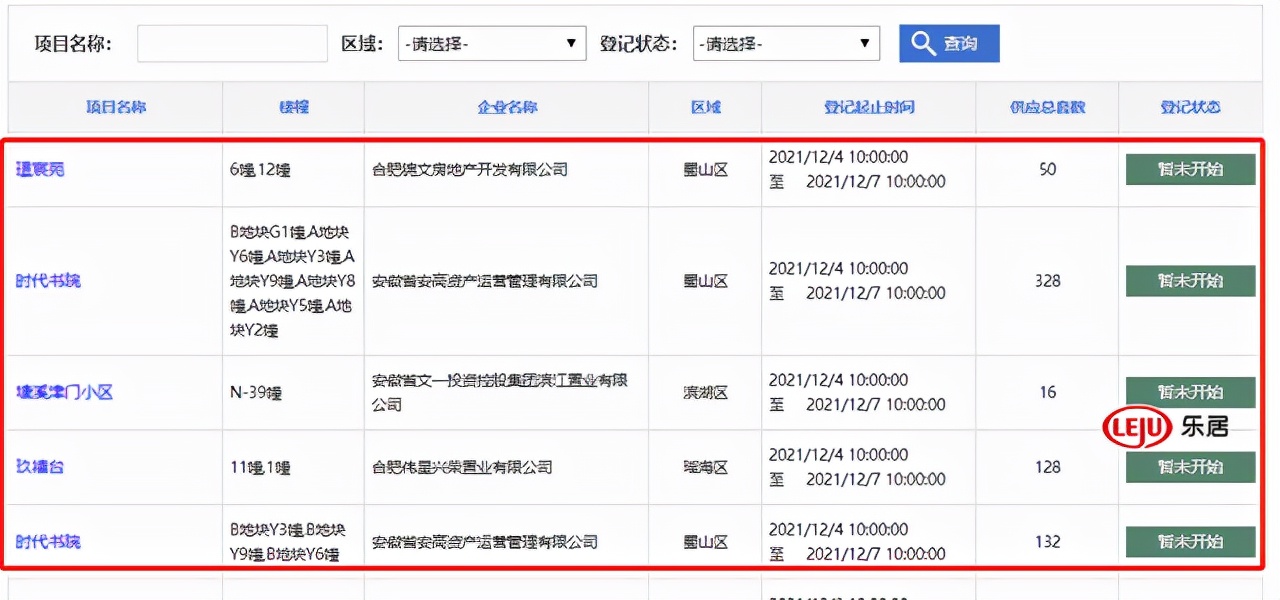
Task: Select the 合肥琥文房地产开发有限公司 company cell
Action: [470, 169]
